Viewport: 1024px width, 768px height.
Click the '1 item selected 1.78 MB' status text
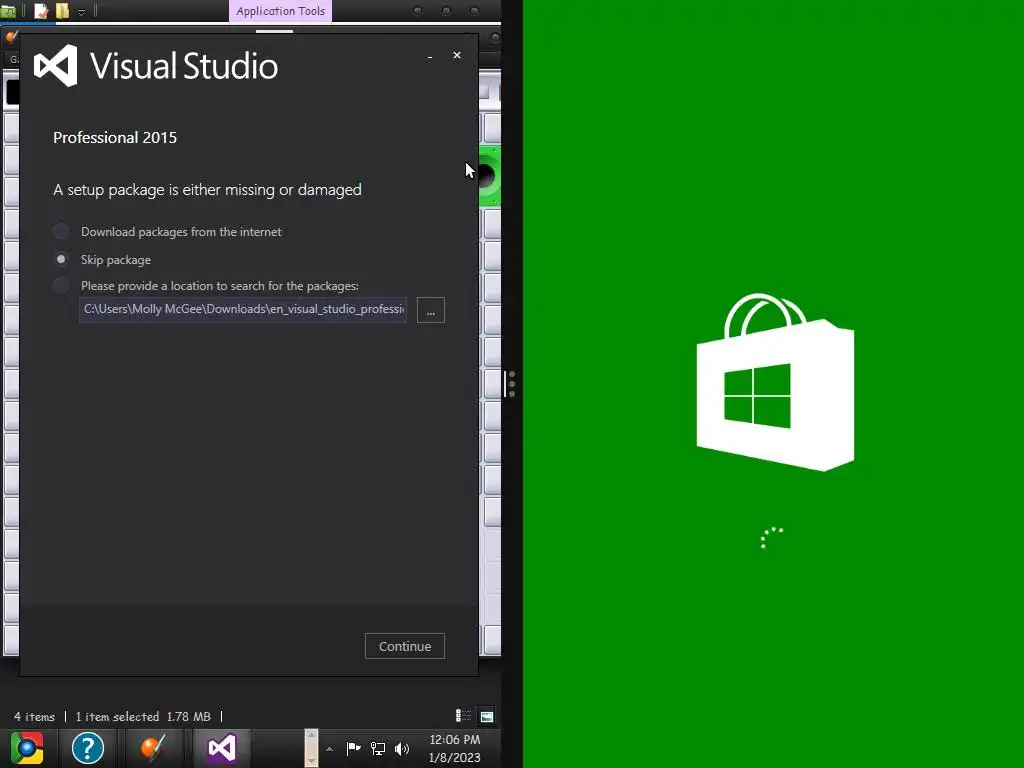click(143, 716)
